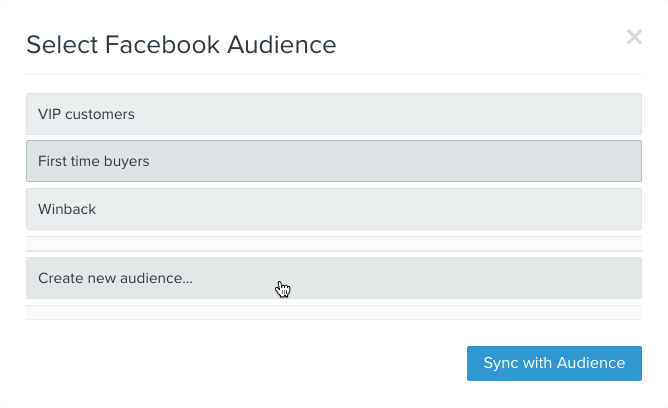Viewport: 668px width, 408px height.
Task: Dismiss the modal using the X icon
Action: pyautogui.click(x=634, y=38)
